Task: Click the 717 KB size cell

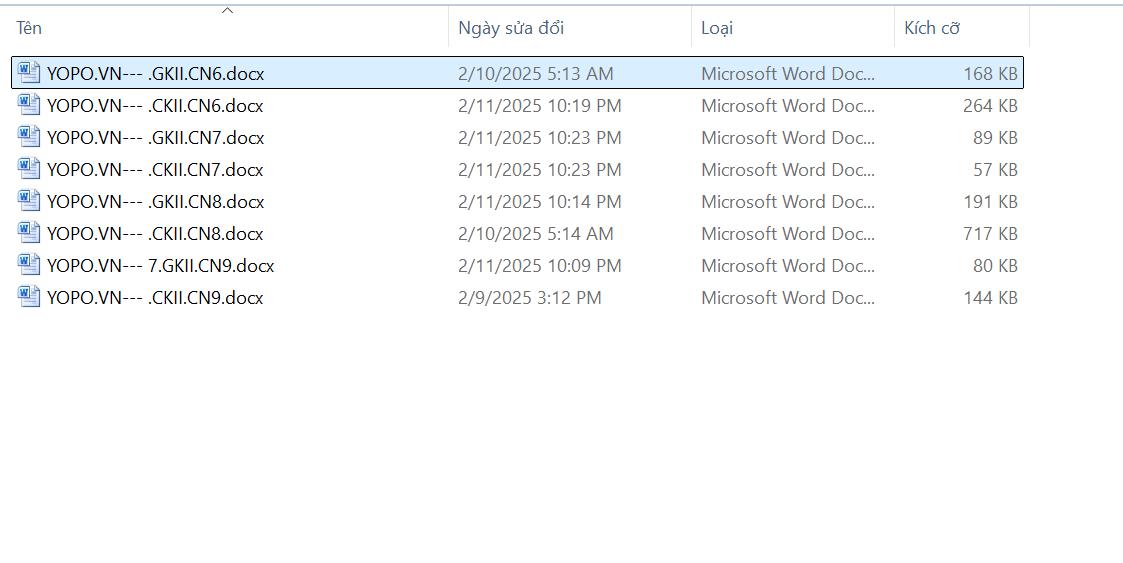Action: [x=989, y=233]
